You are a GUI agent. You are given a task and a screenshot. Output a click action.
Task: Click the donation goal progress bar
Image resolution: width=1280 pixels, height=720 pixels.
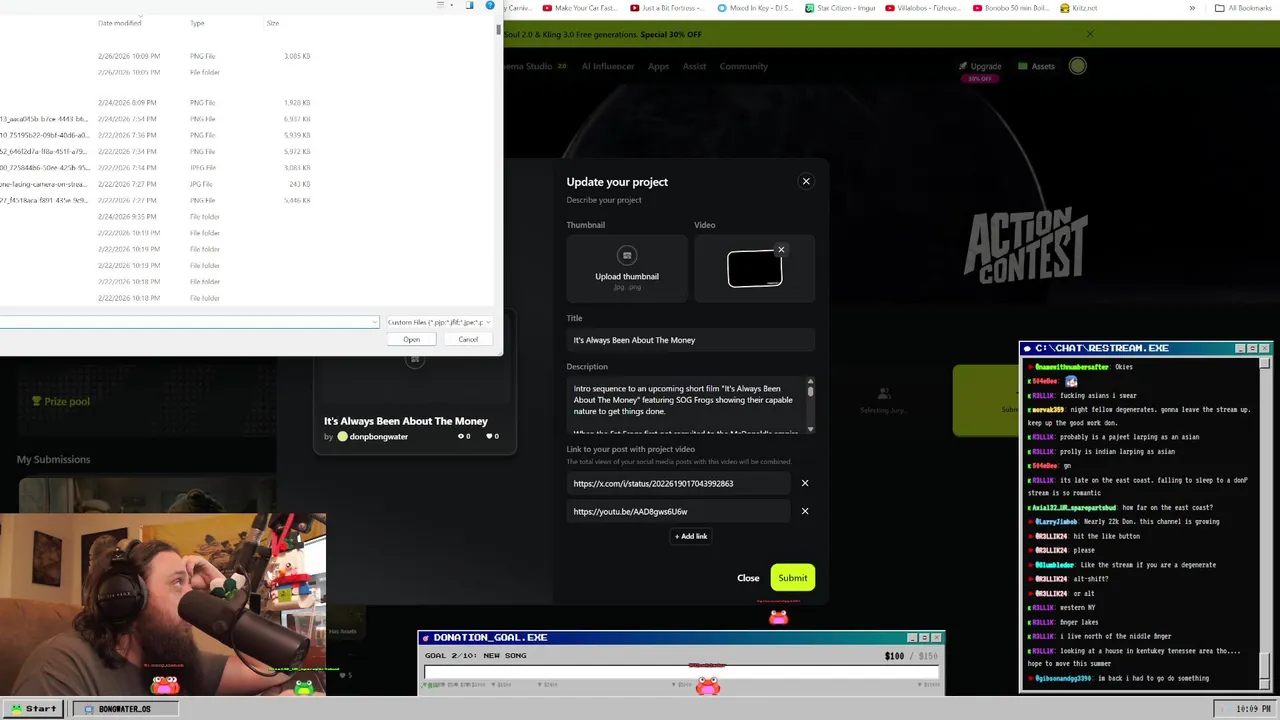pyautogui.click(x=682, y=672)
